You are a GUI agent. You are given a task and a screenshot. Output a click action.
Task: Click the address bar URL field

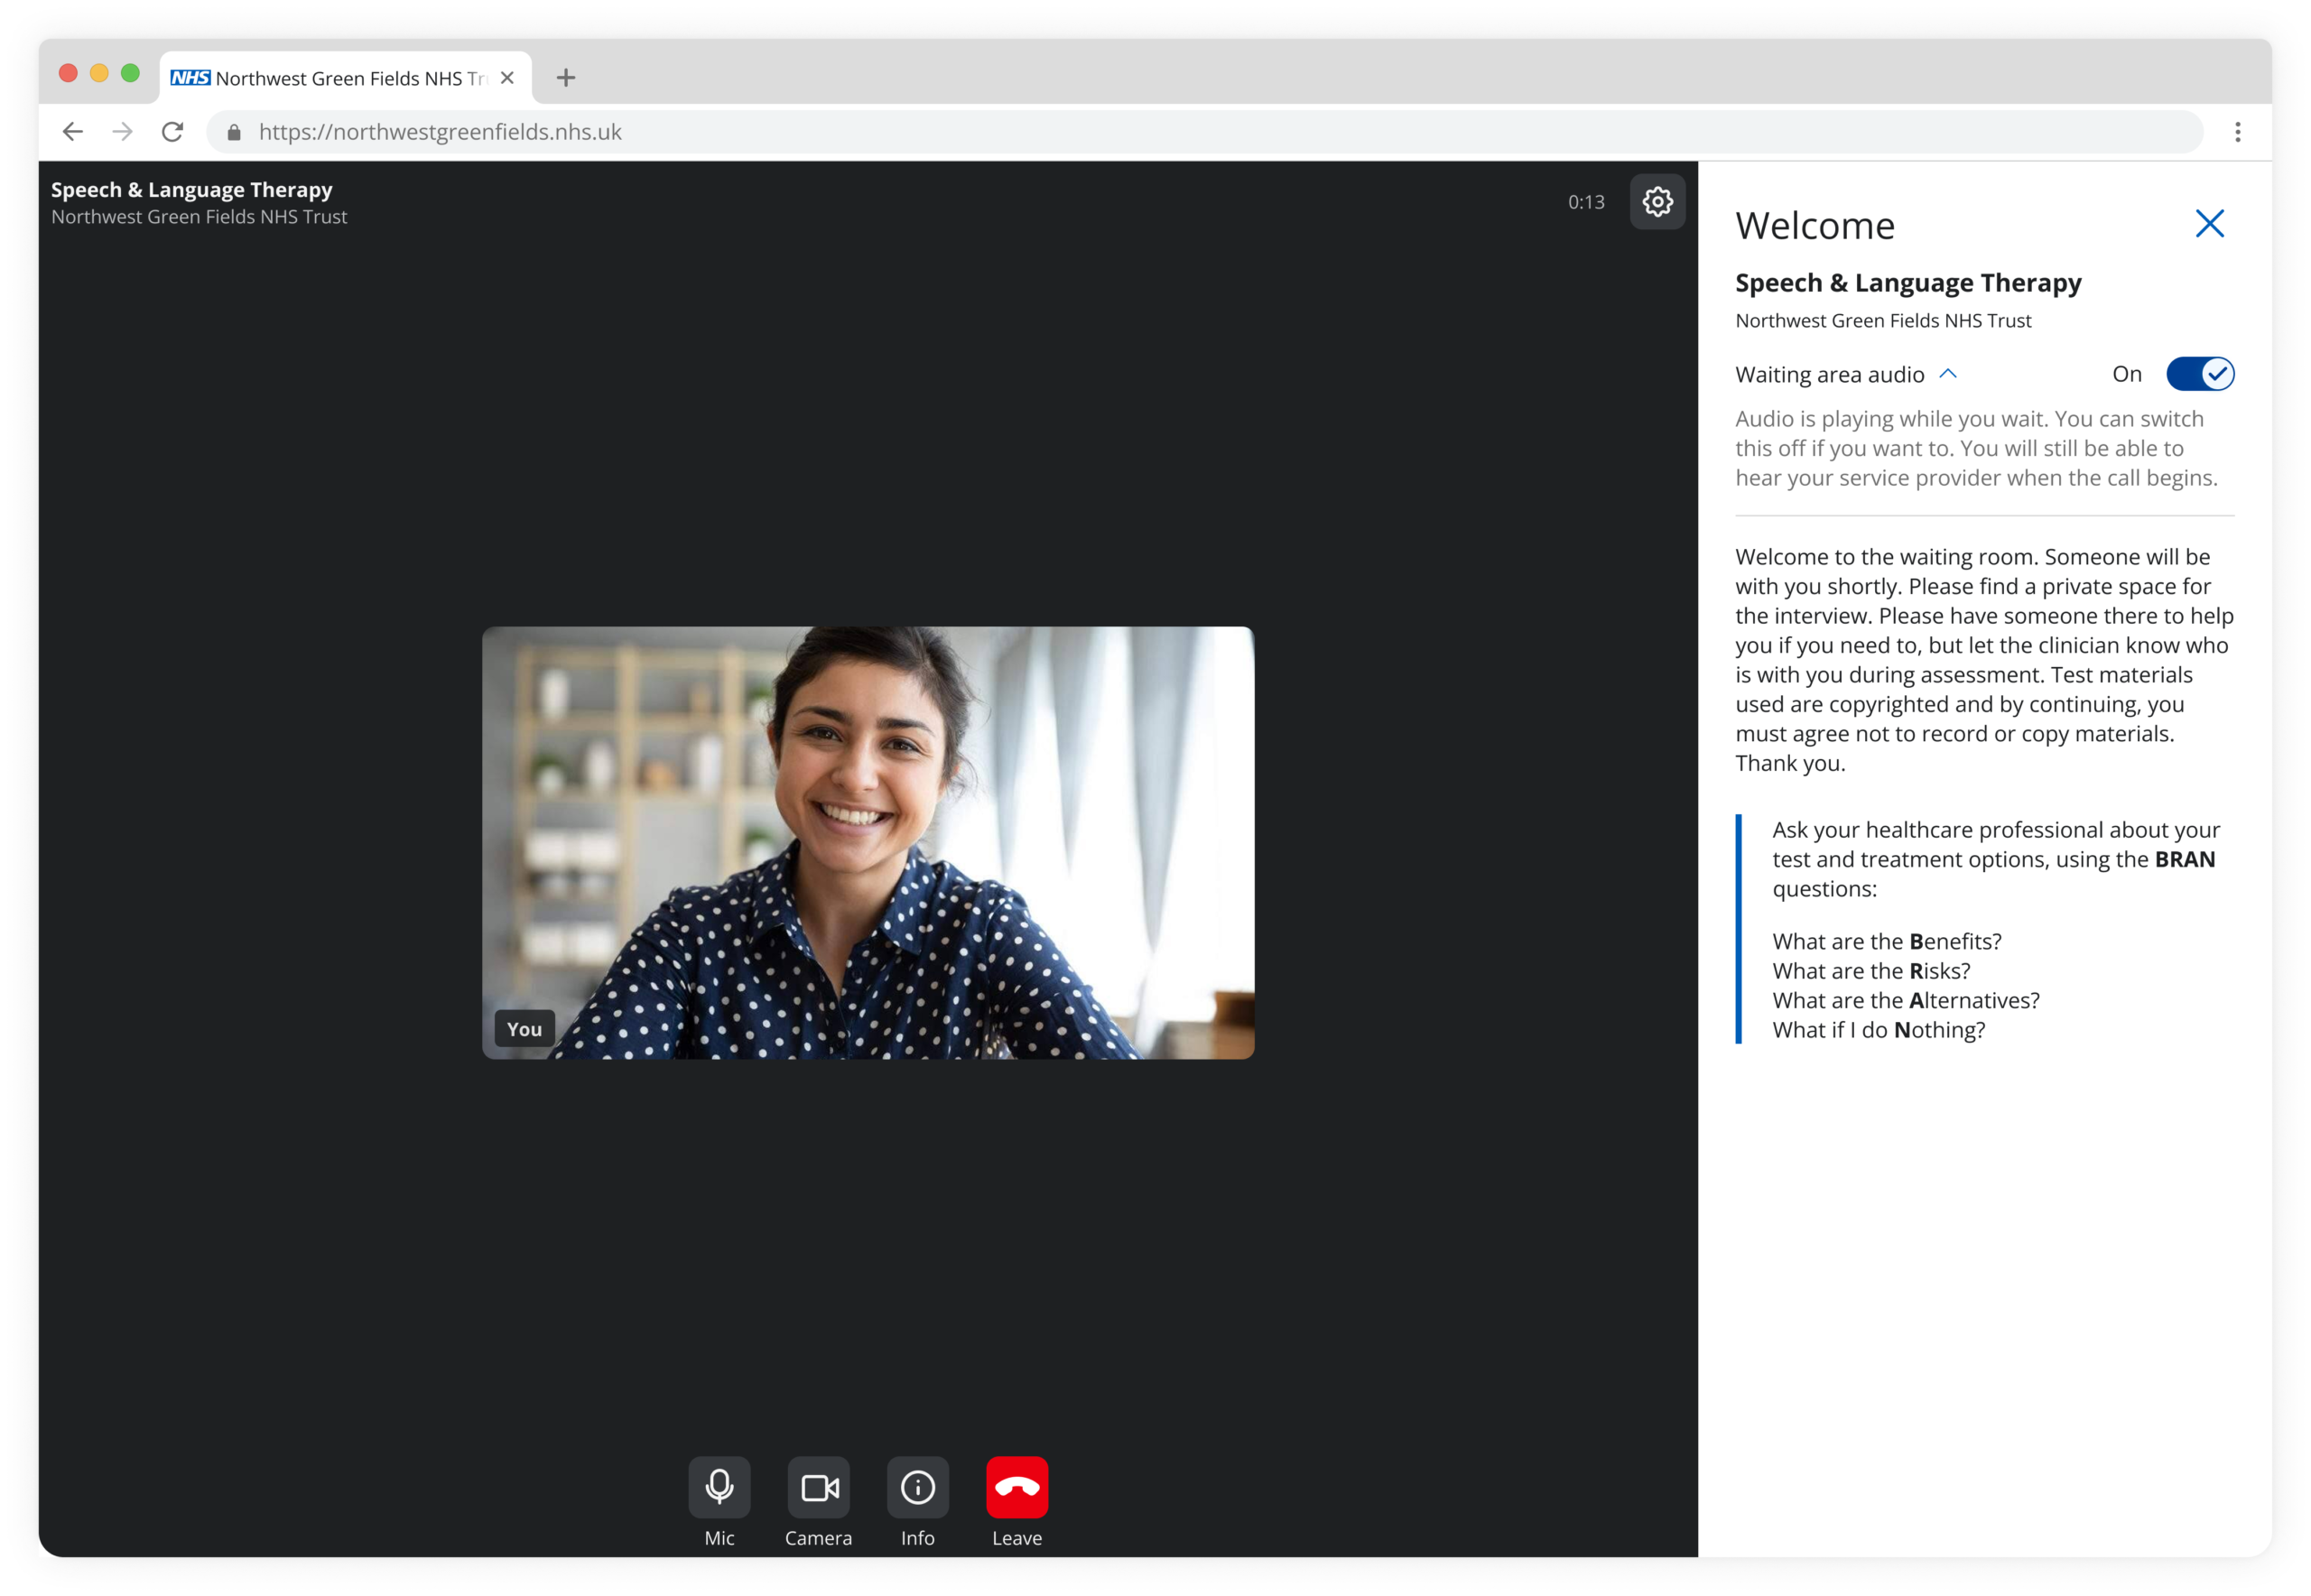1204,132
